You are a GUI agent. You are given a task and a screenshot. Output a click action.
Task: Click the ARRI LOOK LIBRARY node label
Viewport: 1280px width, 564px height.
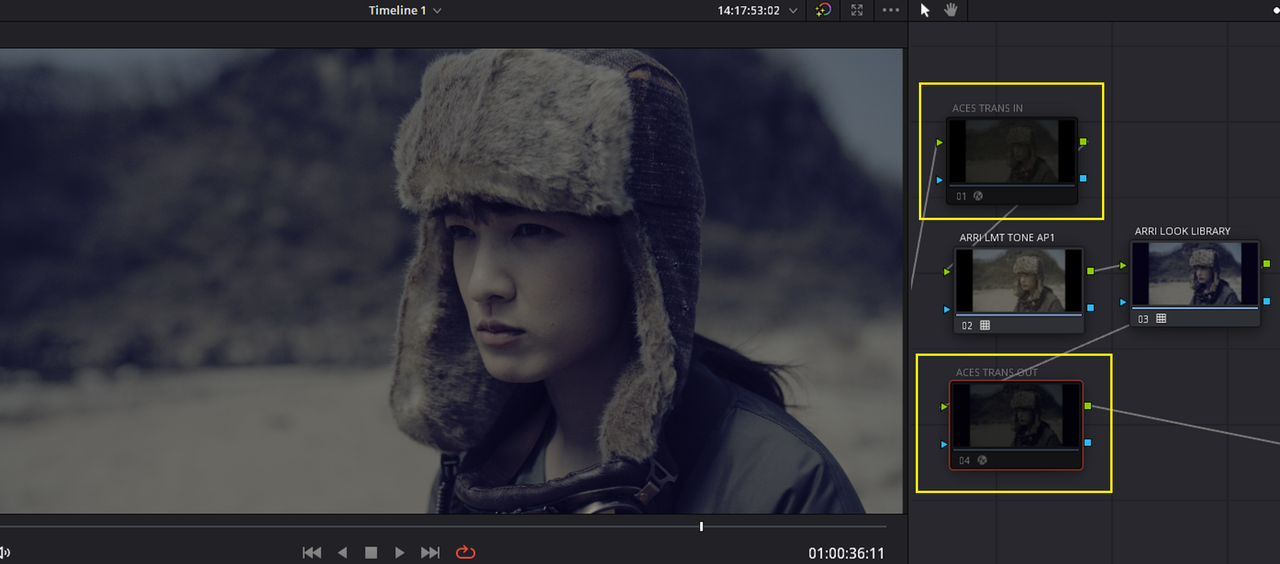[x=1182, y=231]
